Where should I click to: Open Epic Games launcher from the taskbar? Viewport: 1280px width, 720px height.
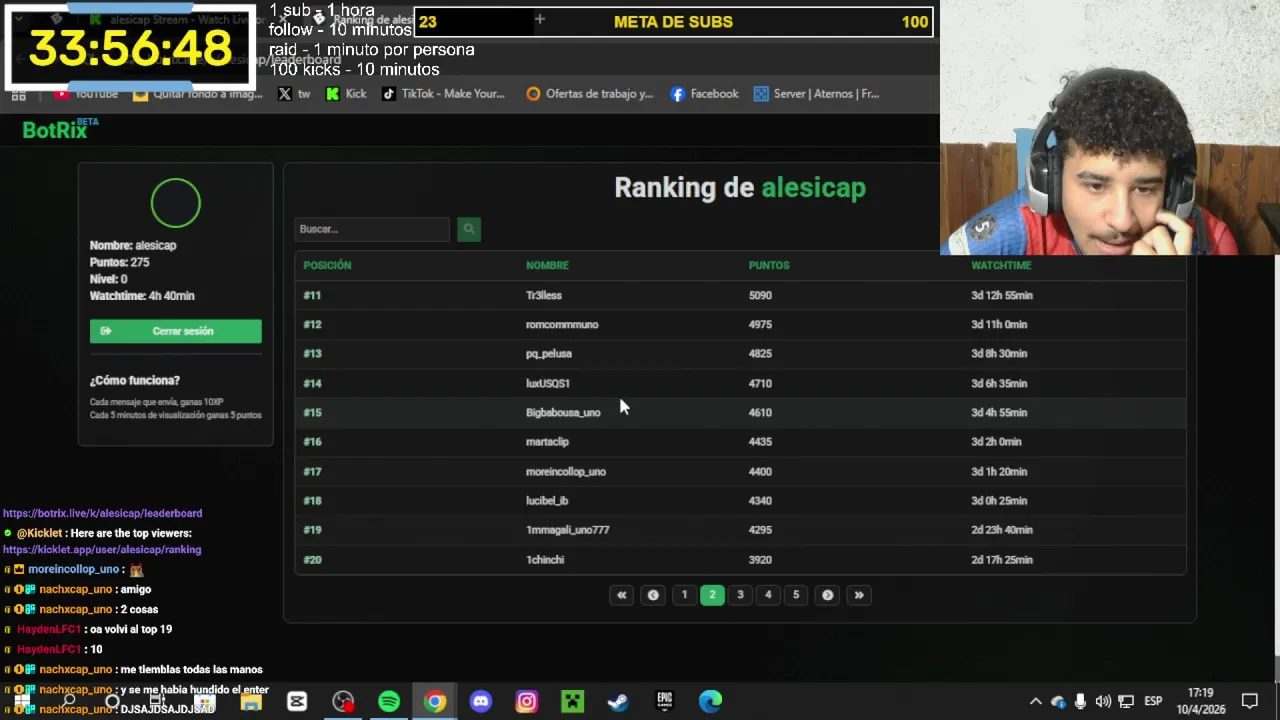click(664, 701)
